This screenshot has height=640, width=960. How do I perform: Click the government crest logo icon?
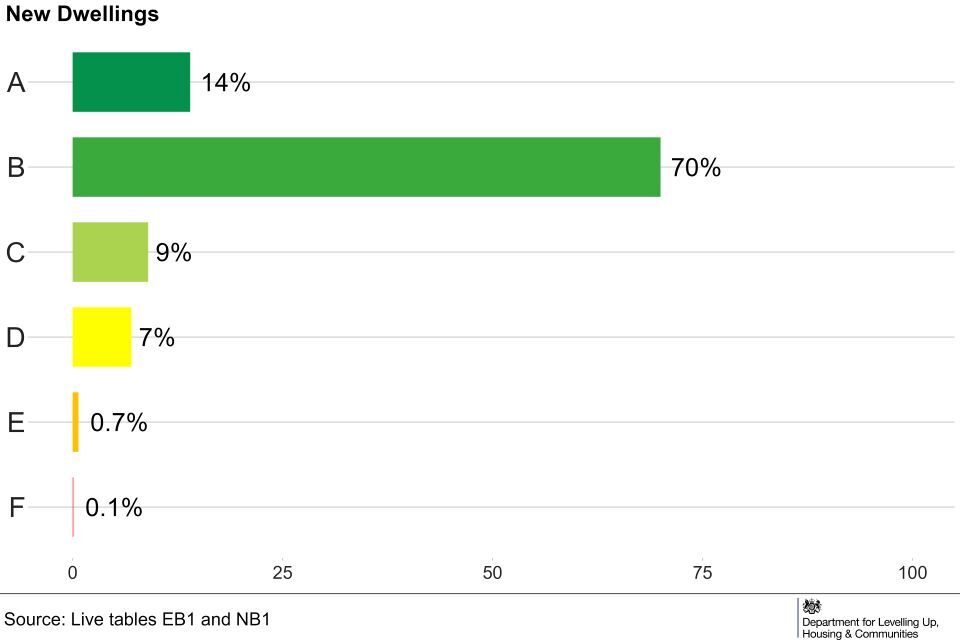(812, 606)
